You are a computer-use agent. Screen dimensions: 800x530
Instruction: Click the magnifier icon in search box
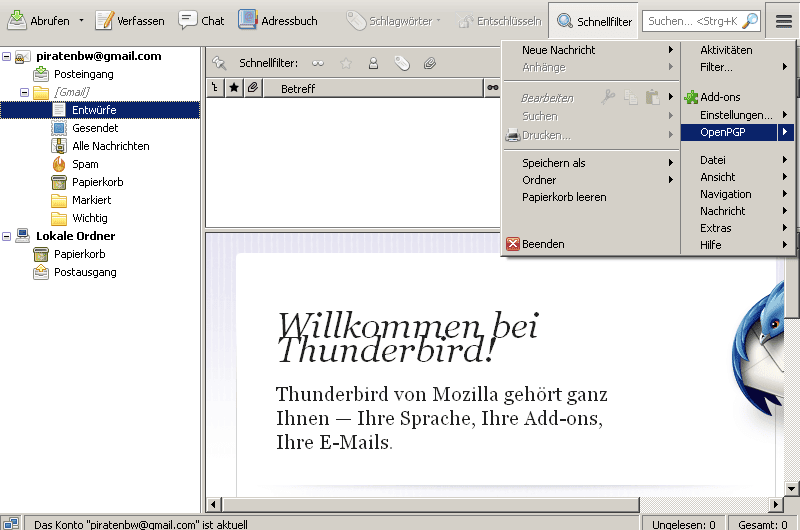click(750, 21)
